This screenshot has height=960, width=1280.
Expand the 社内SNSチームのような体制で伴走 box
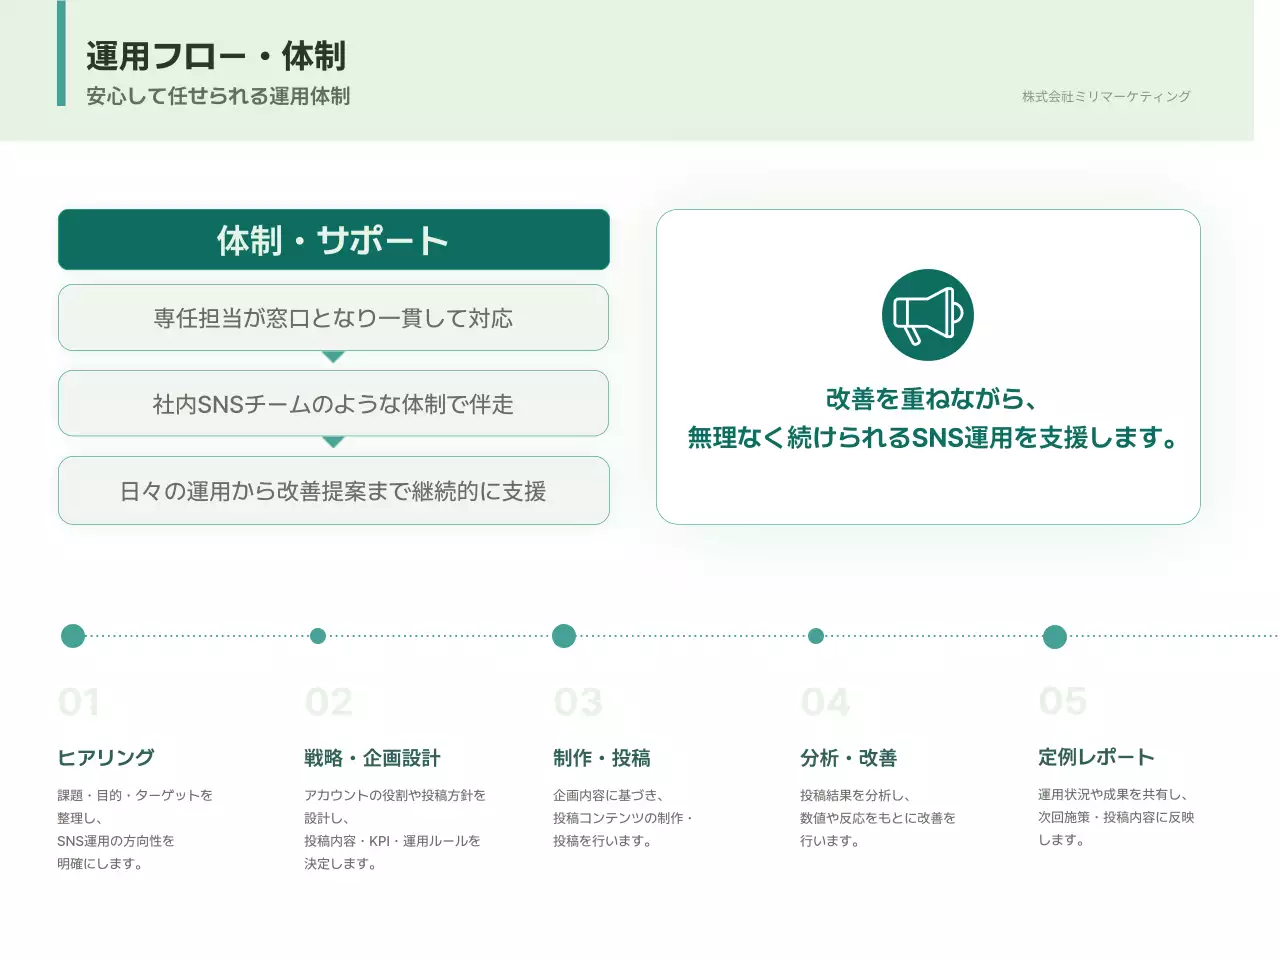(333, 403)
